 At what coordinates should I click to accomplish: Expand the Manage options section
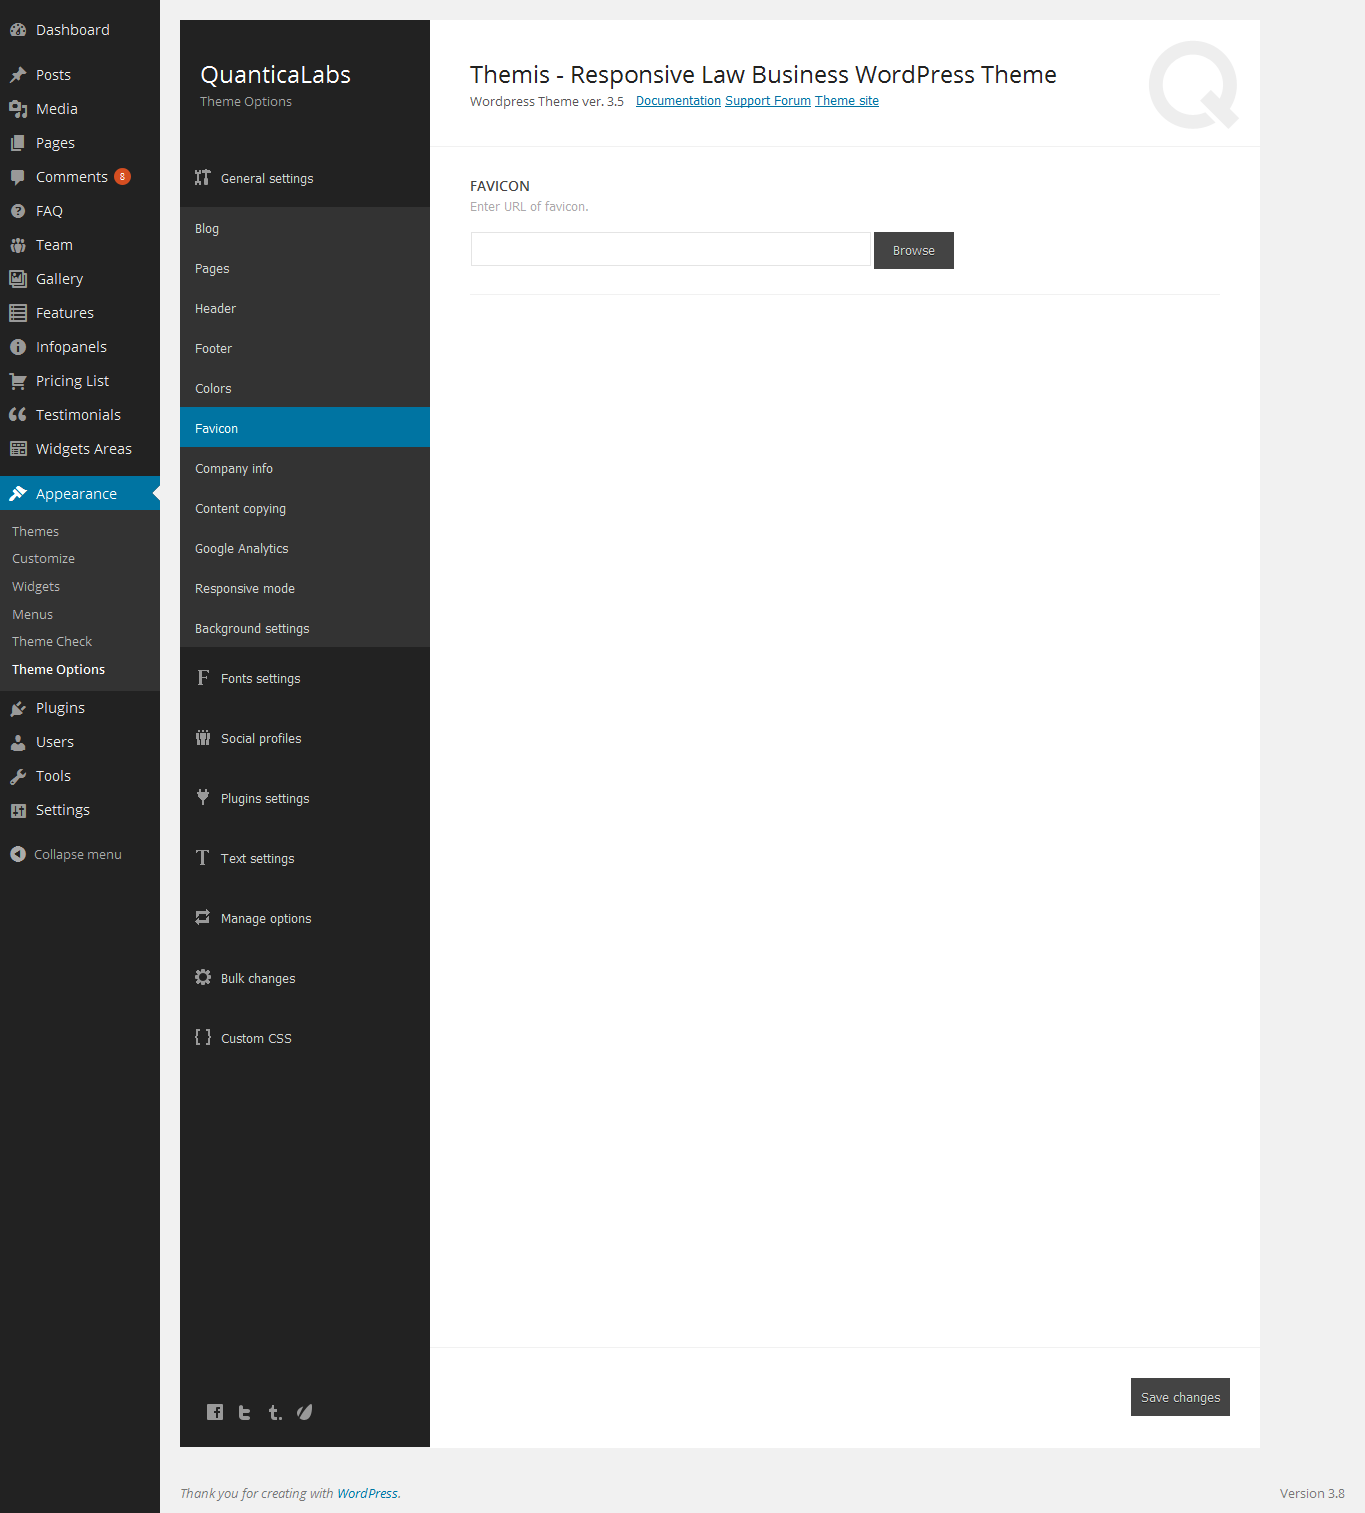pos(305,918)
